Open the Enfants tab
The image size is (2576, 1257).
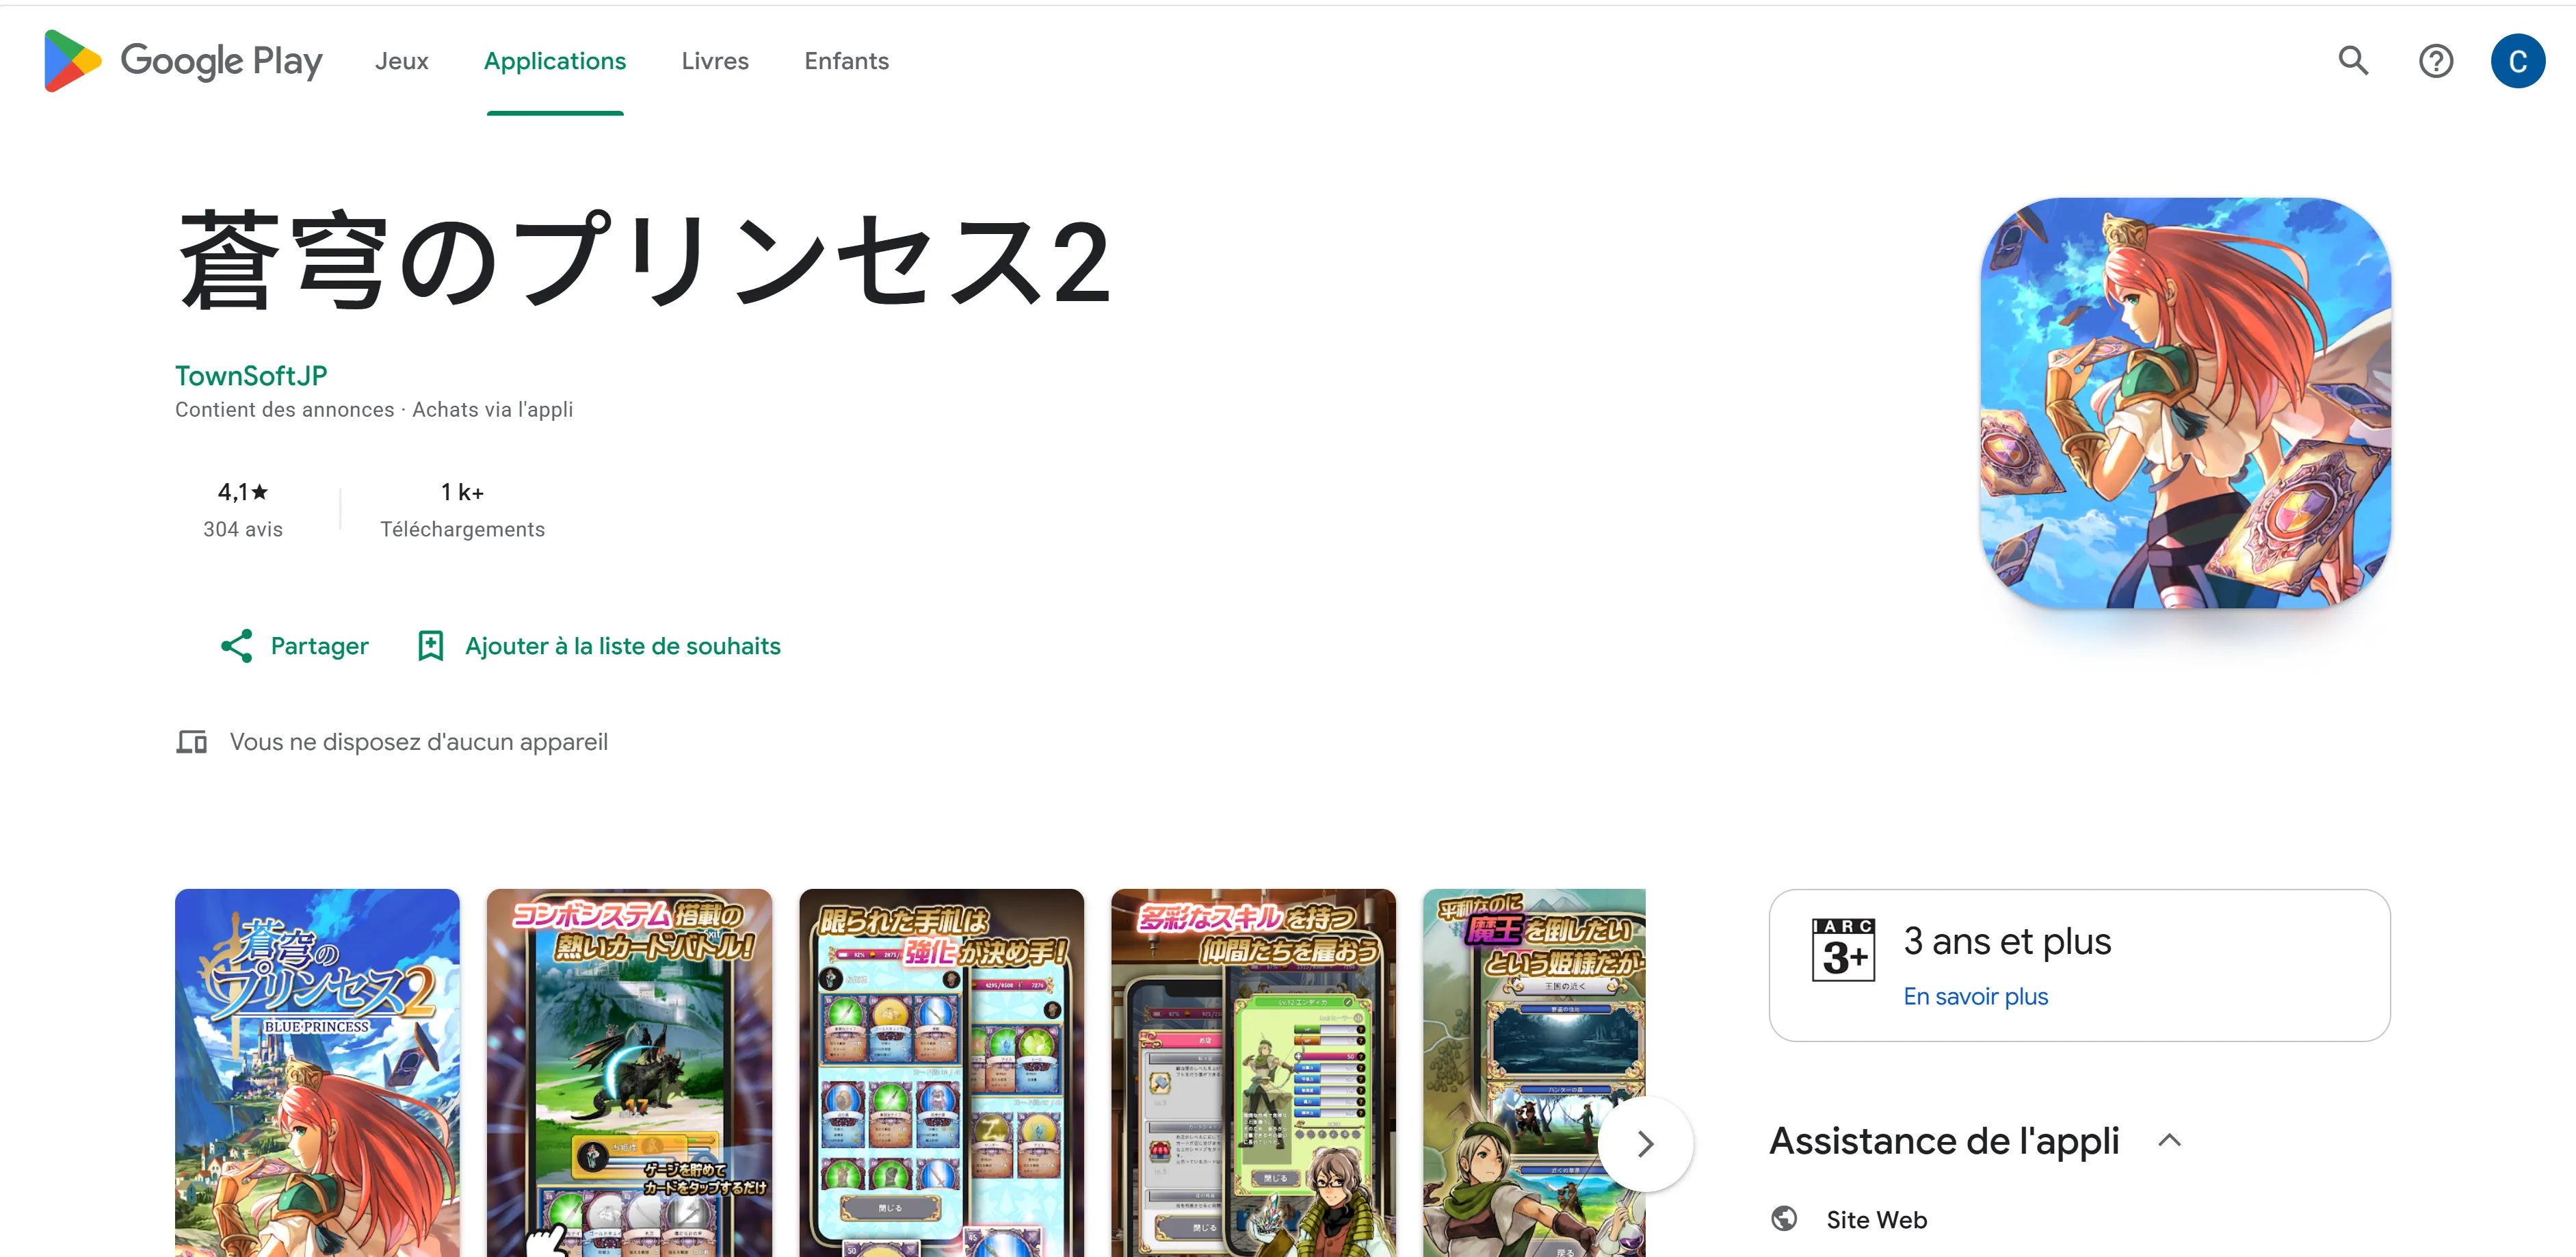coord(846,61)
